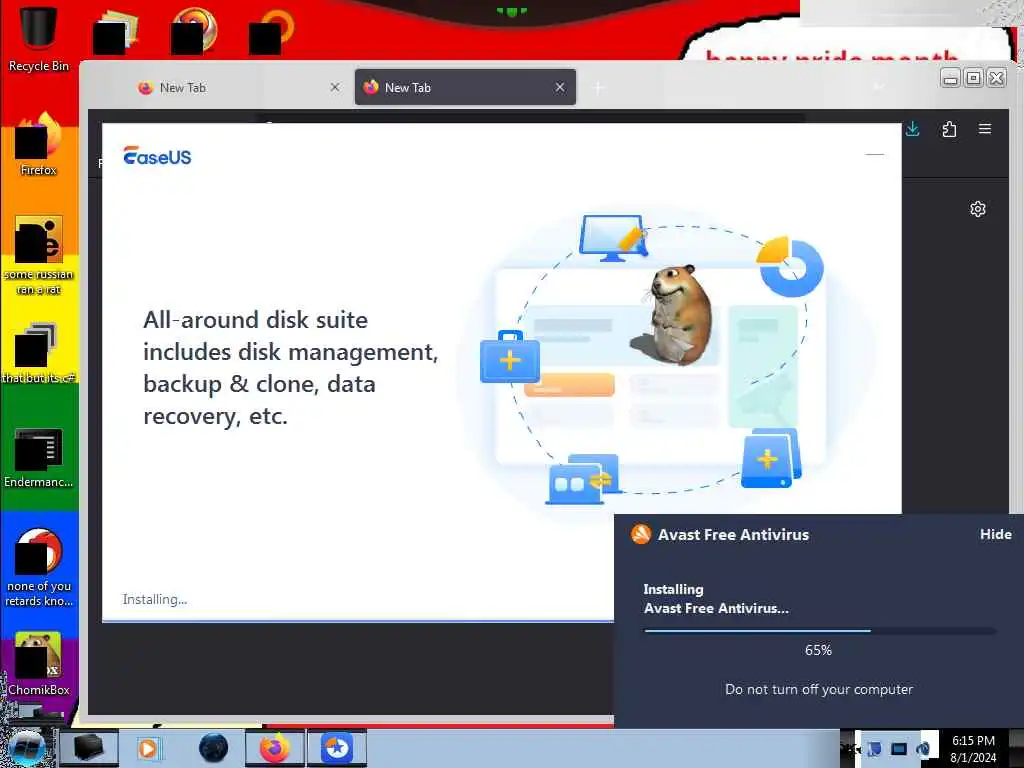The height and width of the screenshot is (768, 1024).
Task: Open the 'some russian ran a rat' desktop icon
Action: pos(38,255)
